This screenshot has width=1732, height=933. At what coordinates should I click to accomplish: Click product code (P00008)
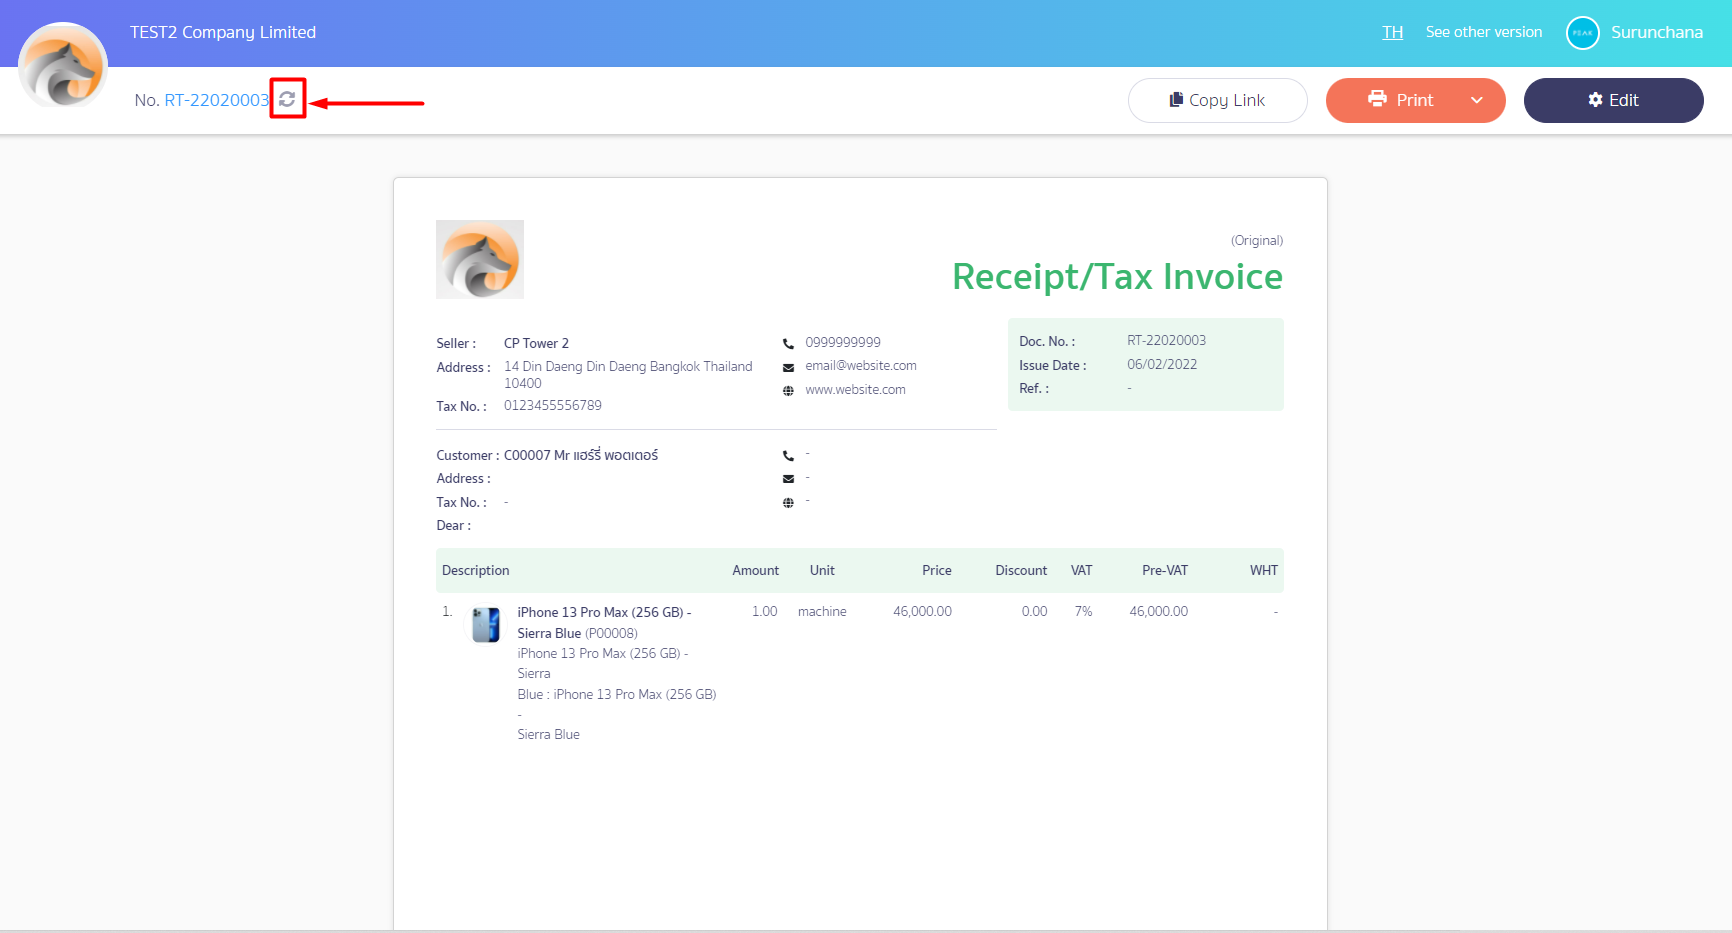click(x=611, y=633)
